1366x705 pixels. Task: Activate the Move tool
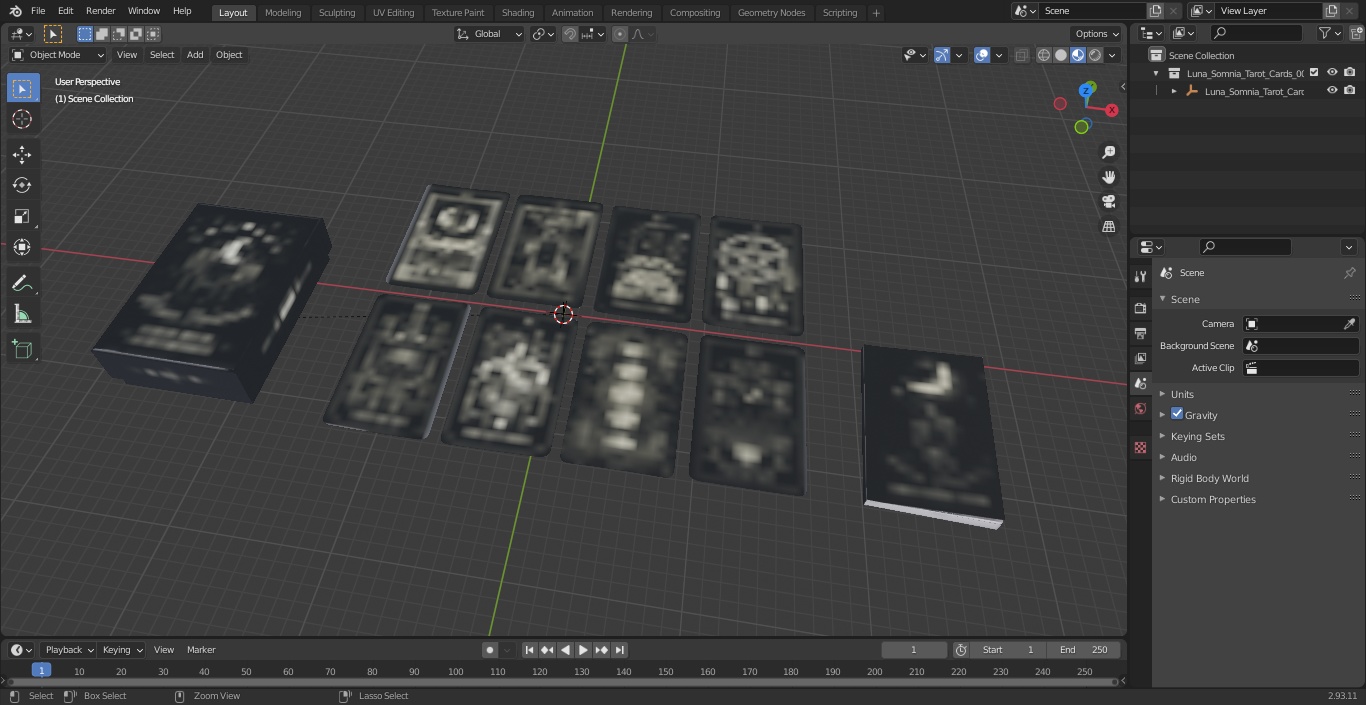[22, 154]
